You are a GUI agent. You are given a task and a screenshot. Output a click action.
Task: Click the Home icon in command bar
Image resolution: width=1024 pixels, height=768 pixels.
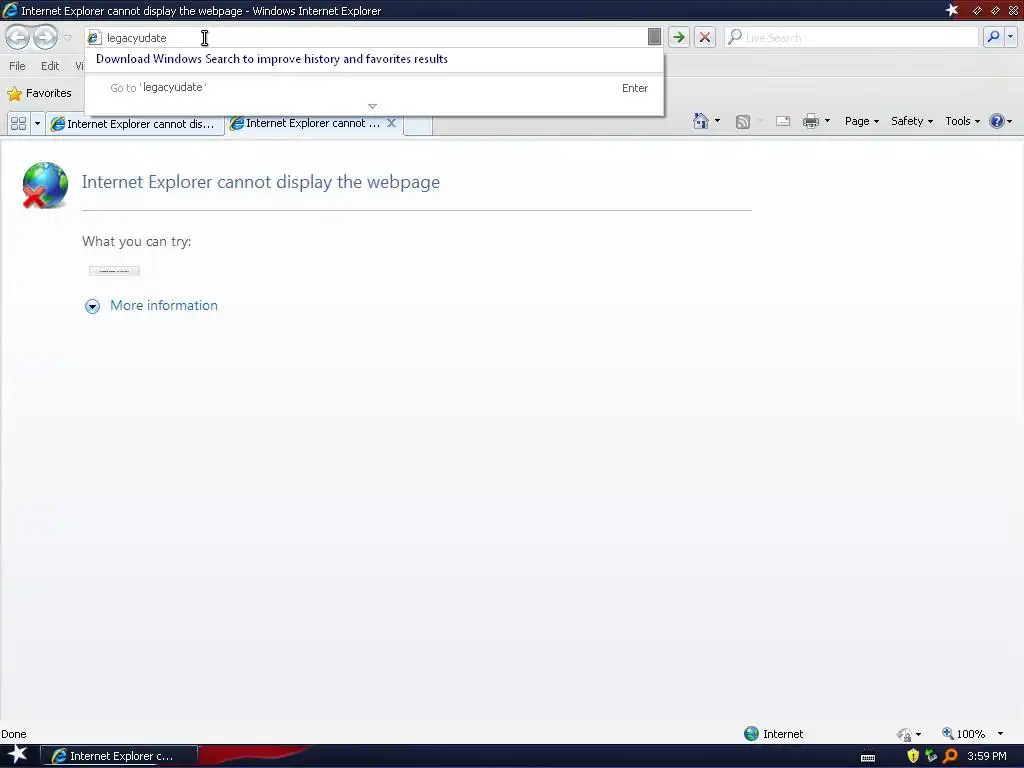point(701,121)
